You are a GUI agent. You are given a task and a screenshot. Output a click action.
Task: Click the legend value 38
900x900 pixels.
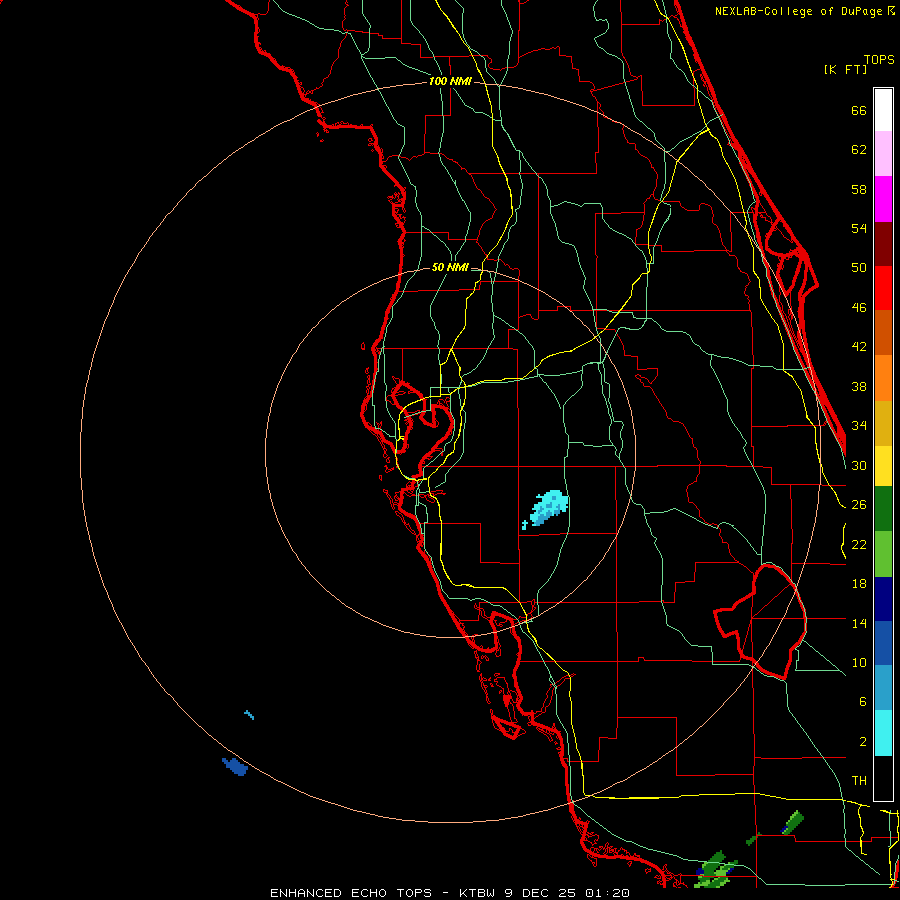click(x=859, y=387)
